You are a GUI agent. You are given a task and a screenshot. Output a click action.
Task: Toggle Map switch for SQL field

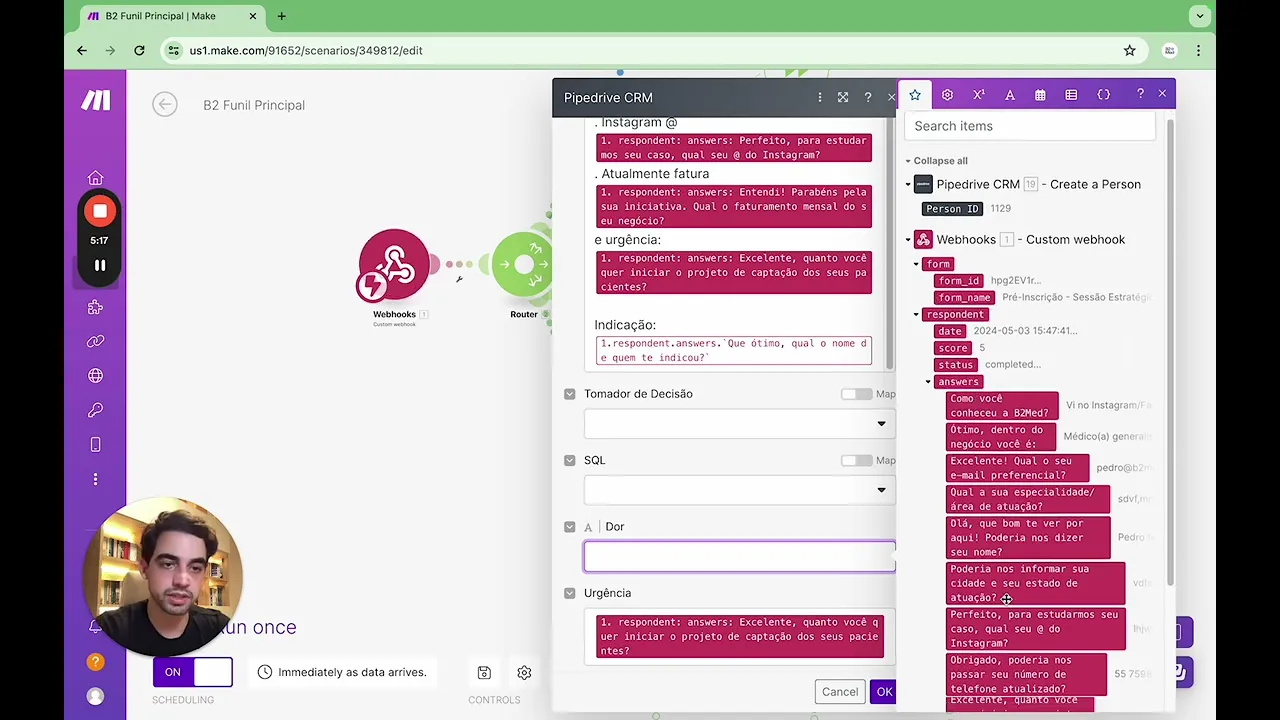coord(856,460)
